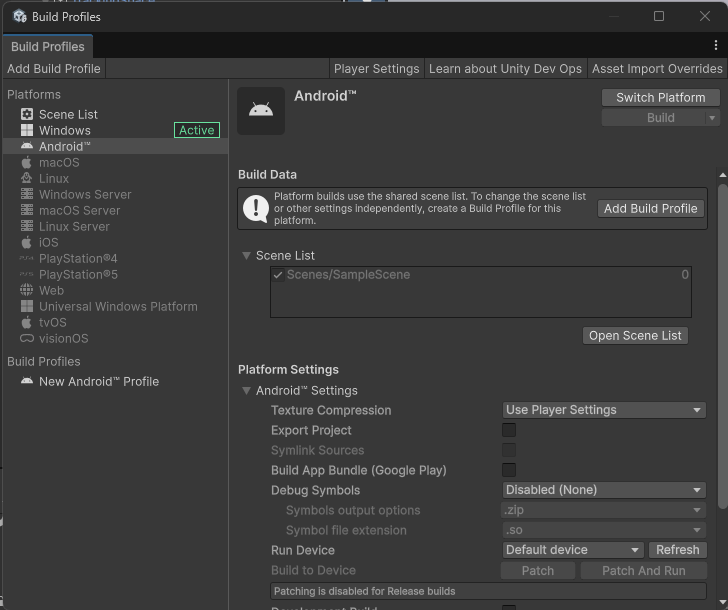
Task: Select the Universal Windows Platform row
Action: click(115, 306)
